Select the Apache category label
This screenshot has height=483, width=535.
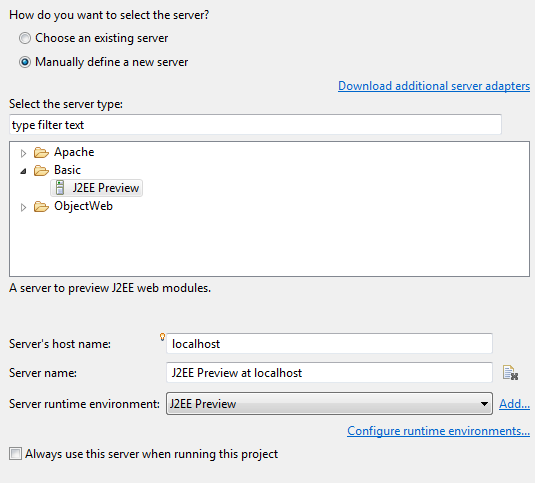(x=74, y=152)
